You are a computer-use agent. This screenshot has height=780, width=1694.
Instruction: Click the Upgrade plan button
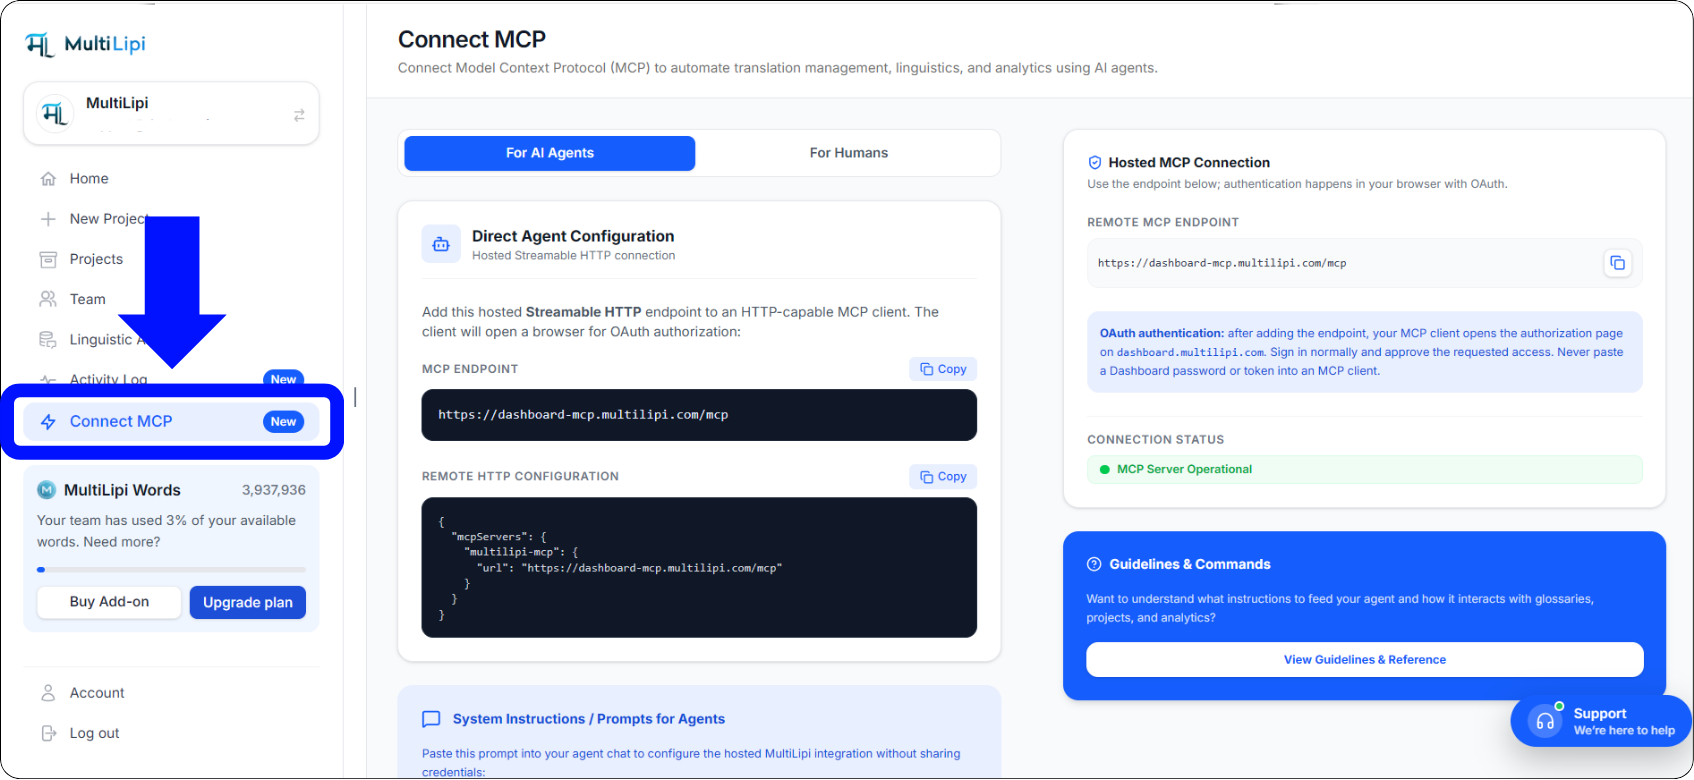point(248,602)
